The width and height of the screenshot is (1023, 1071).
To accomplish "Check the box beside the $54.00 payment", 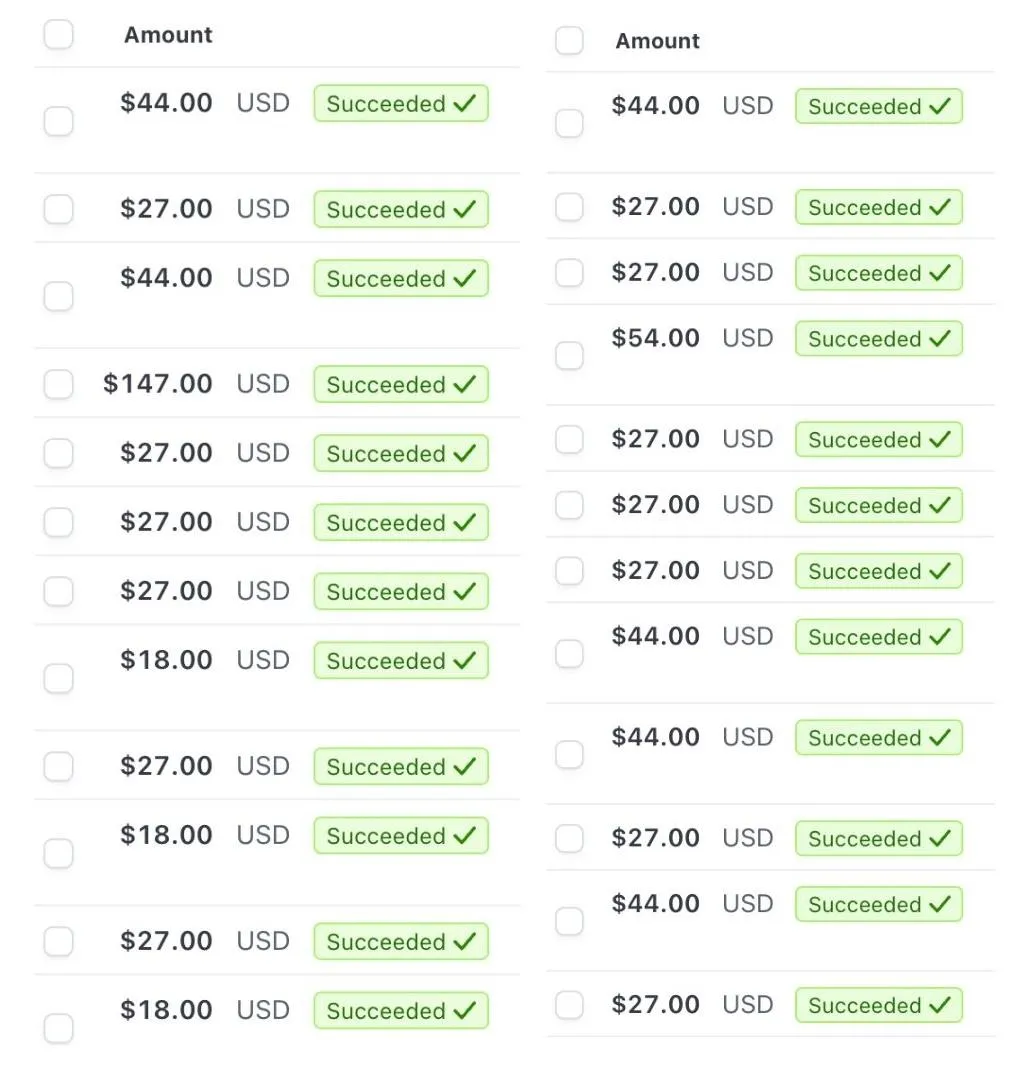I will [x=569, y=355].
